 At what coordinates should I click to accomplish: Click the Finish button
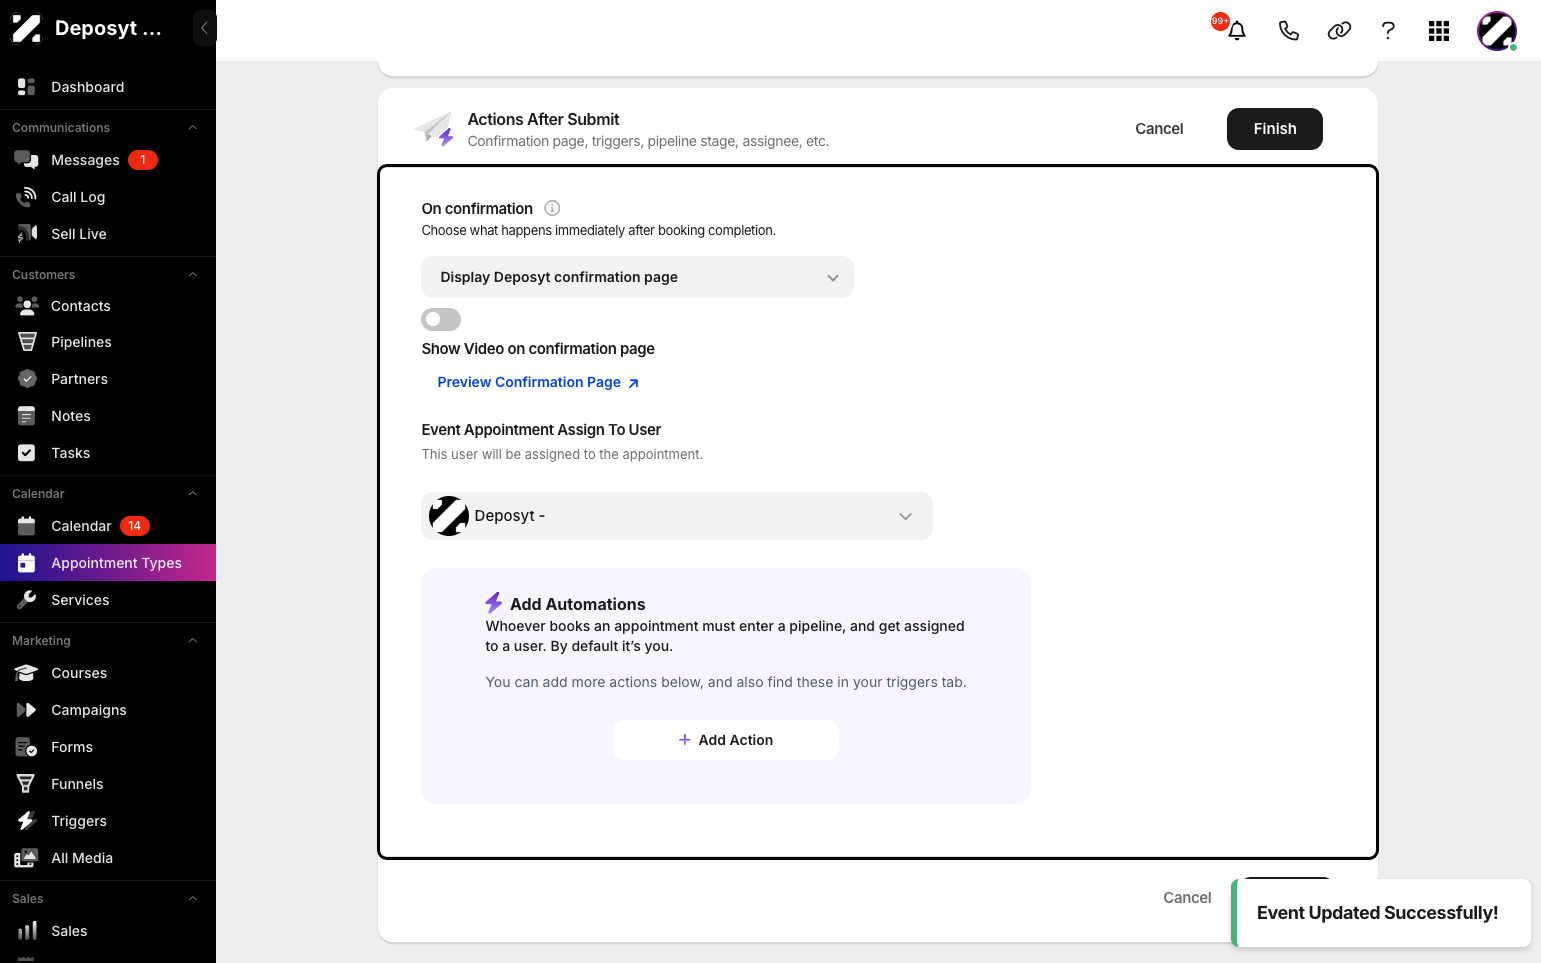(x=1275, y=129)
